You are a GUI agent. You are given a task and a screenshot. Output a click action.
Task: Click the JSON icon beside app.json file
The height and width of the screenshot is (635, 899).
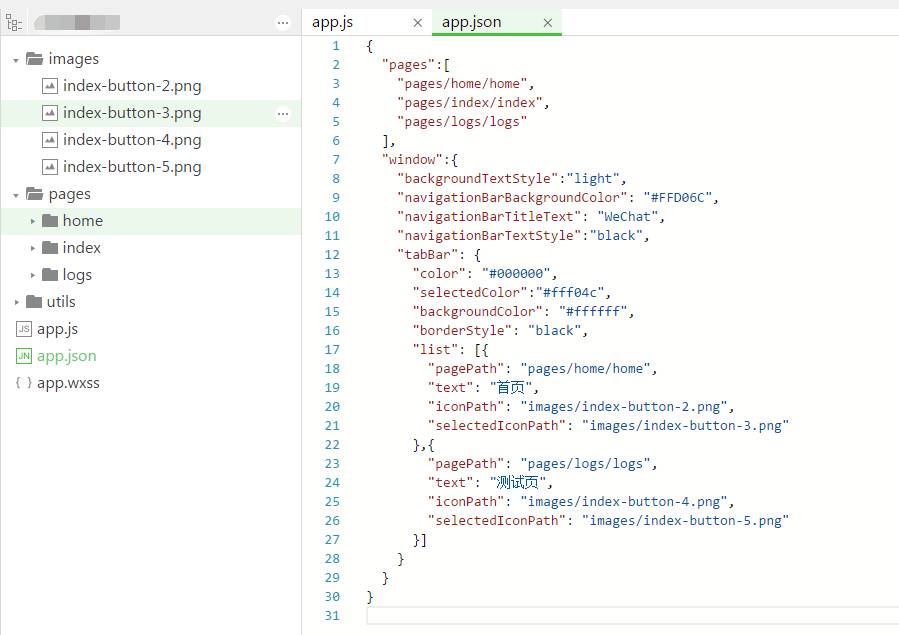[24, 356]
